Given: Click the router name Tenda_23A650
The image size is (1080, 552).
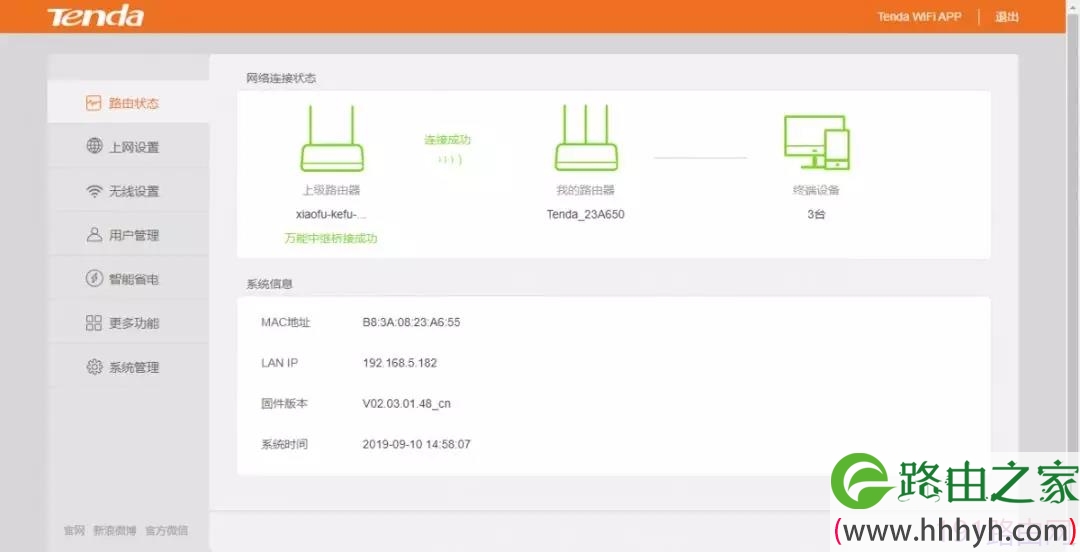Looking at the screenshot, I should point(585,214).
